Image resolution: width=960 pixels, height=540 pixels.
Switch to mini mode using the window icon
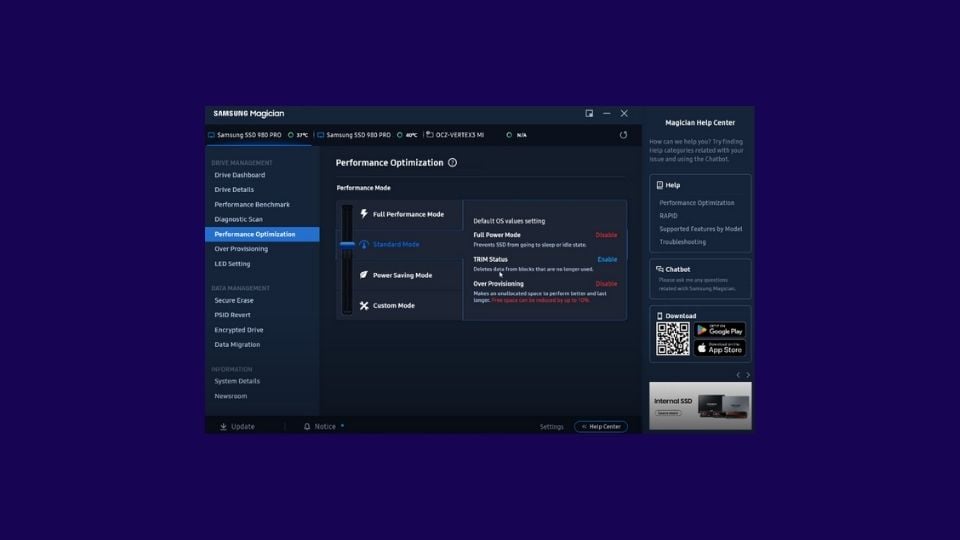pyautogui.click(x=589, y=113)
